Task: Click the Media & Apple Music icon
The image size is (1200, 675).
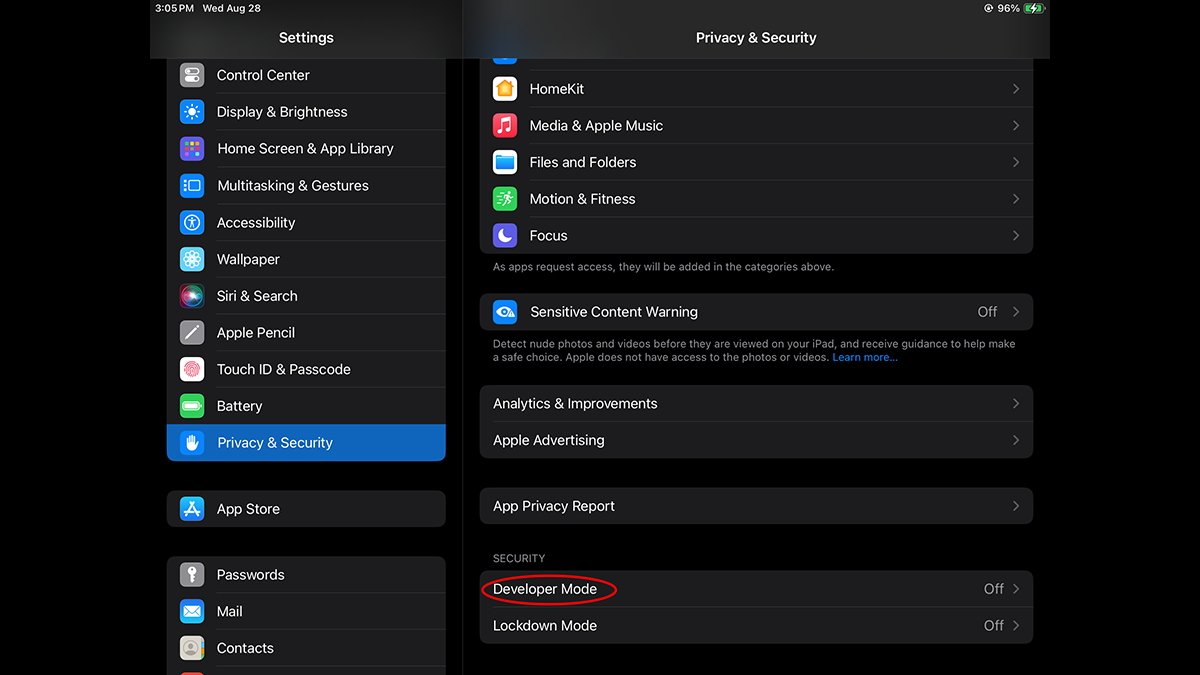Action: 504,125
